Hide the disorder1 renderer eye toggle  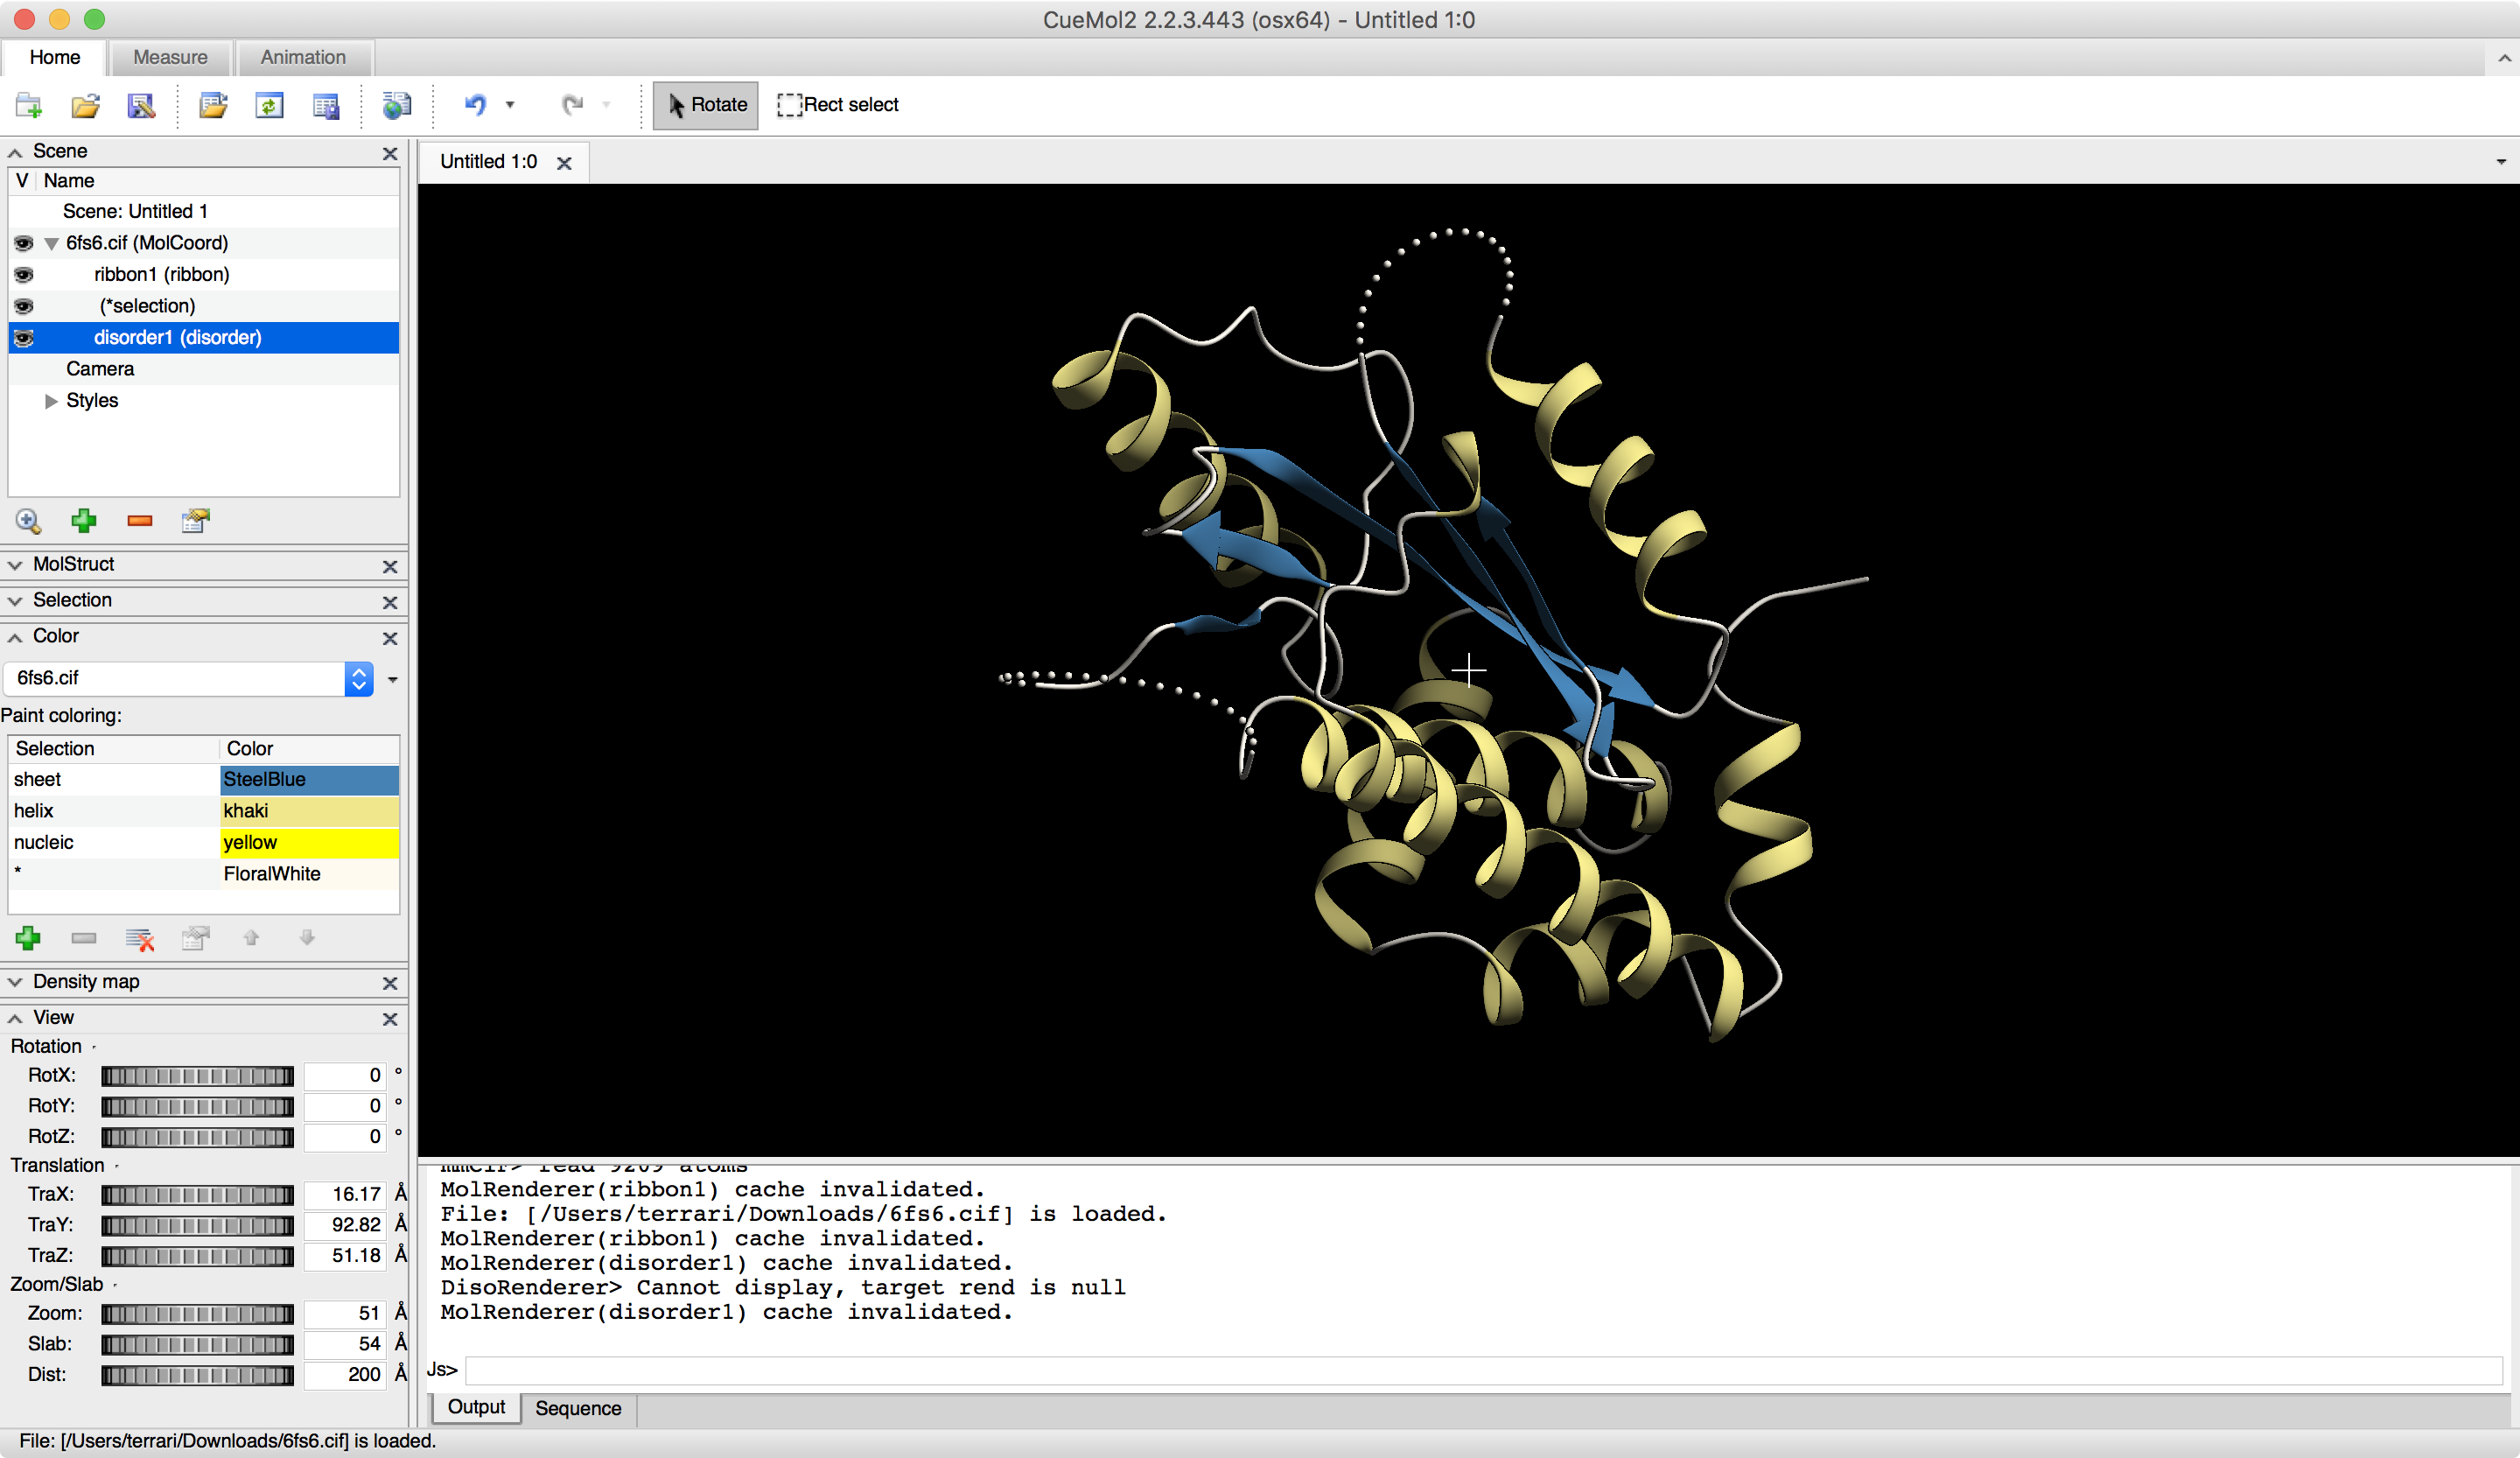tap(23, 338)
